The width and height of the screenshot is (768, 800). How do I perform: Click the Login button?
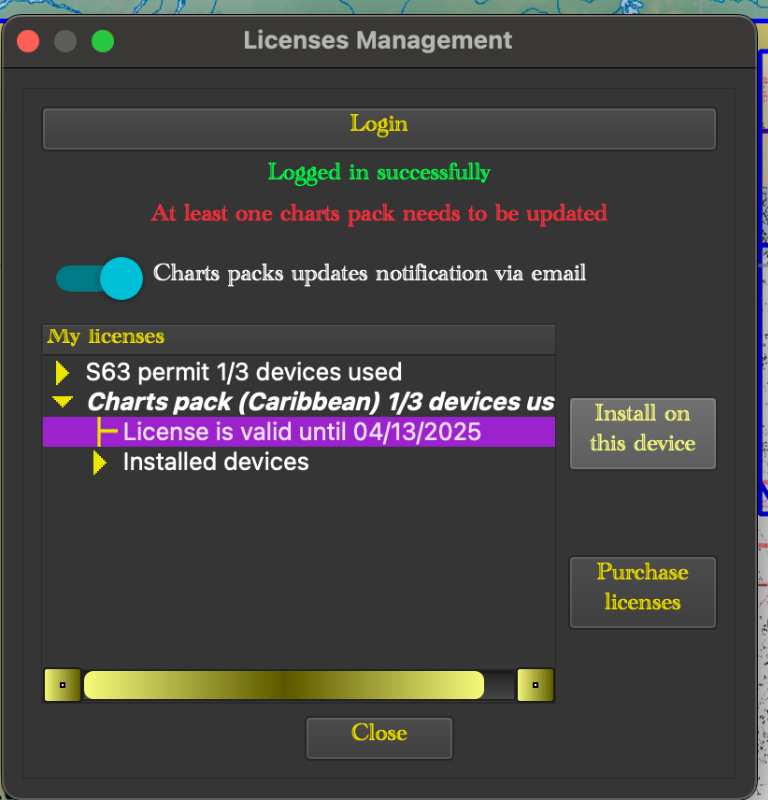(x=379, y=129)
